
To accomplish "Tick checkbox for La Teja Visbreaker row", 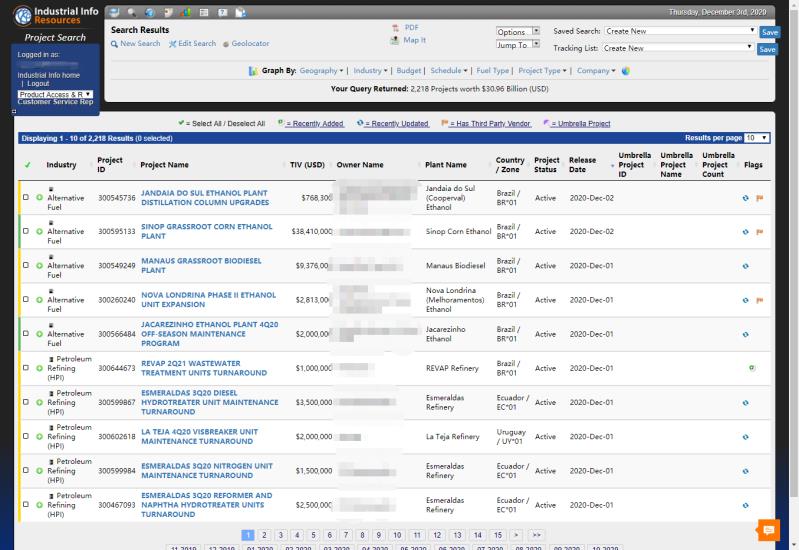I will (x=26, y=437).
